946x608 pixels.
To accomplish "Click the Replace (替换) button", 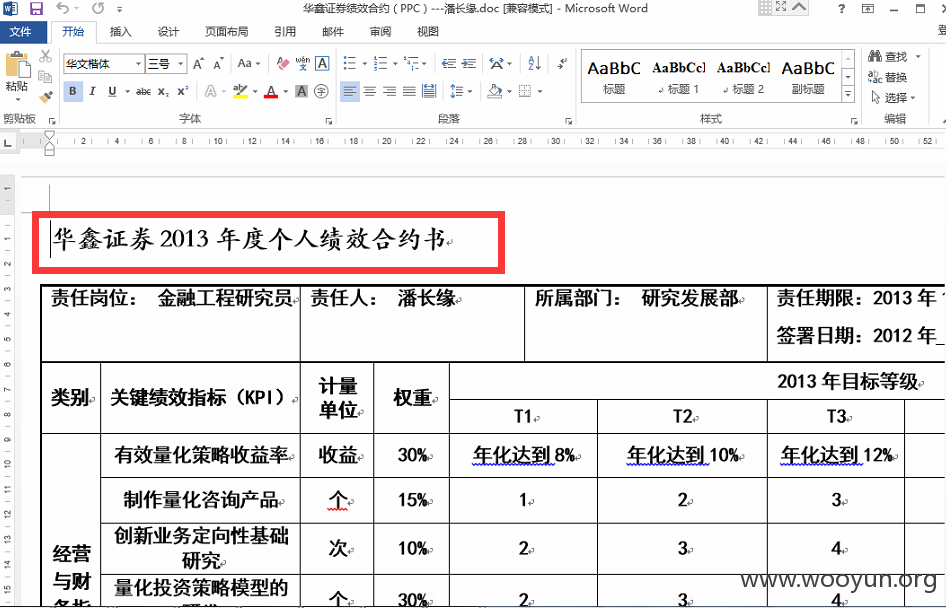I will coord(888,77).
